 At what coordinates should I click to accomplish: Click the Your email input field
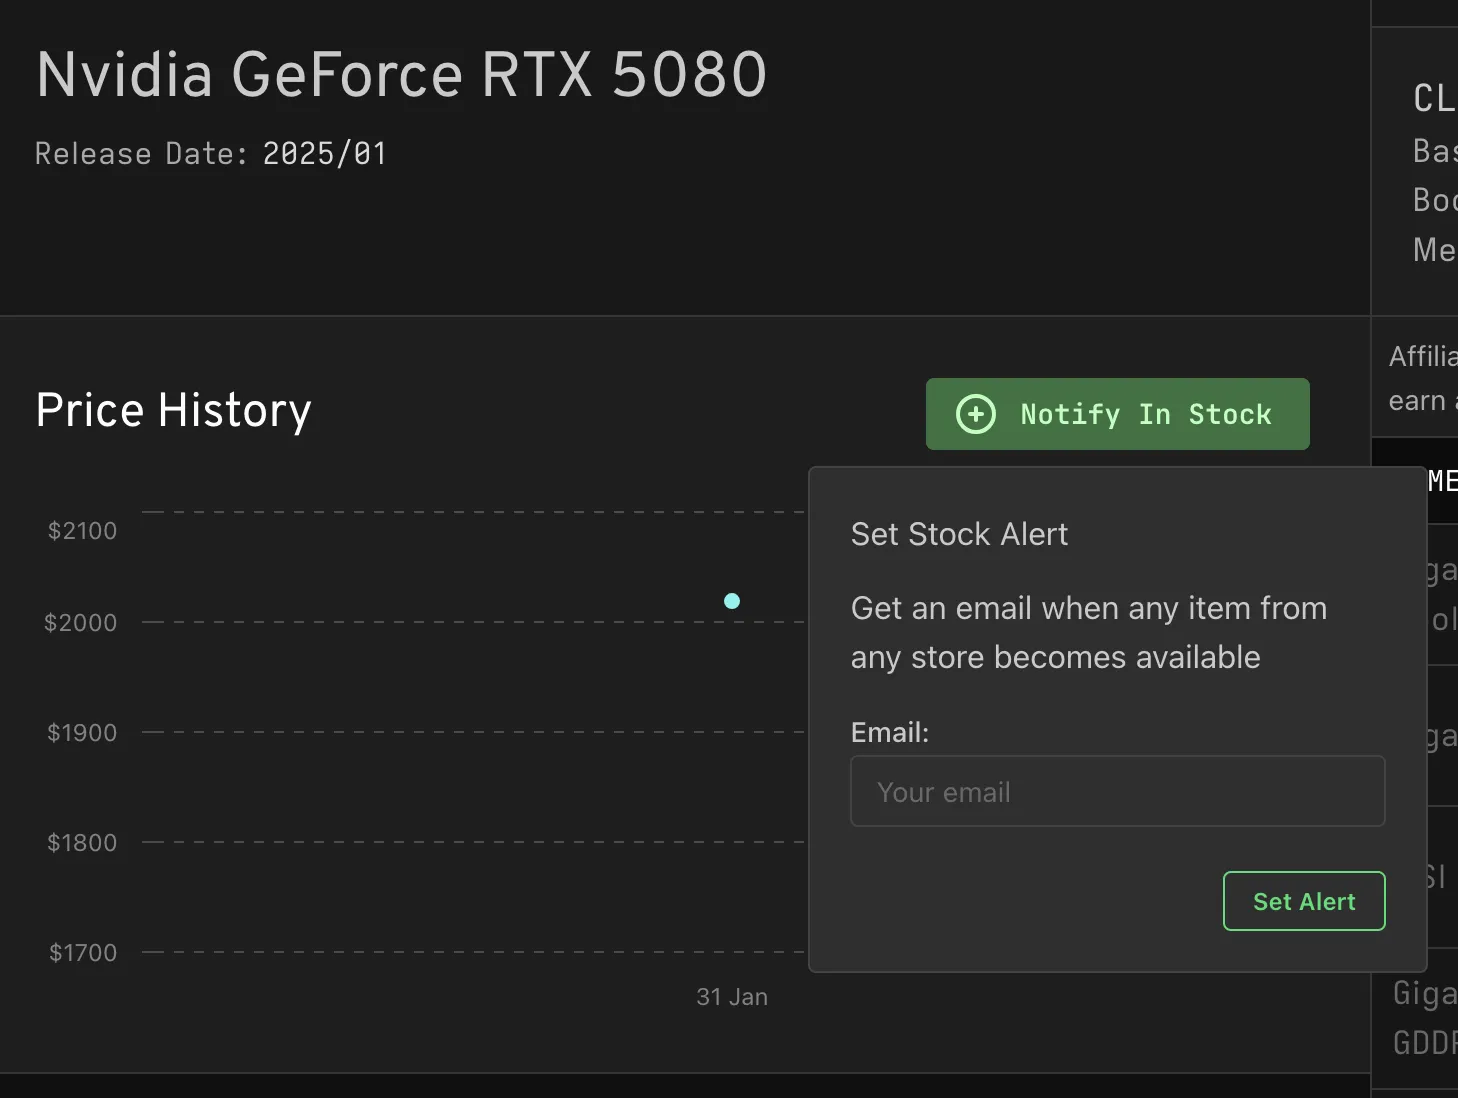pos(1117,791)
